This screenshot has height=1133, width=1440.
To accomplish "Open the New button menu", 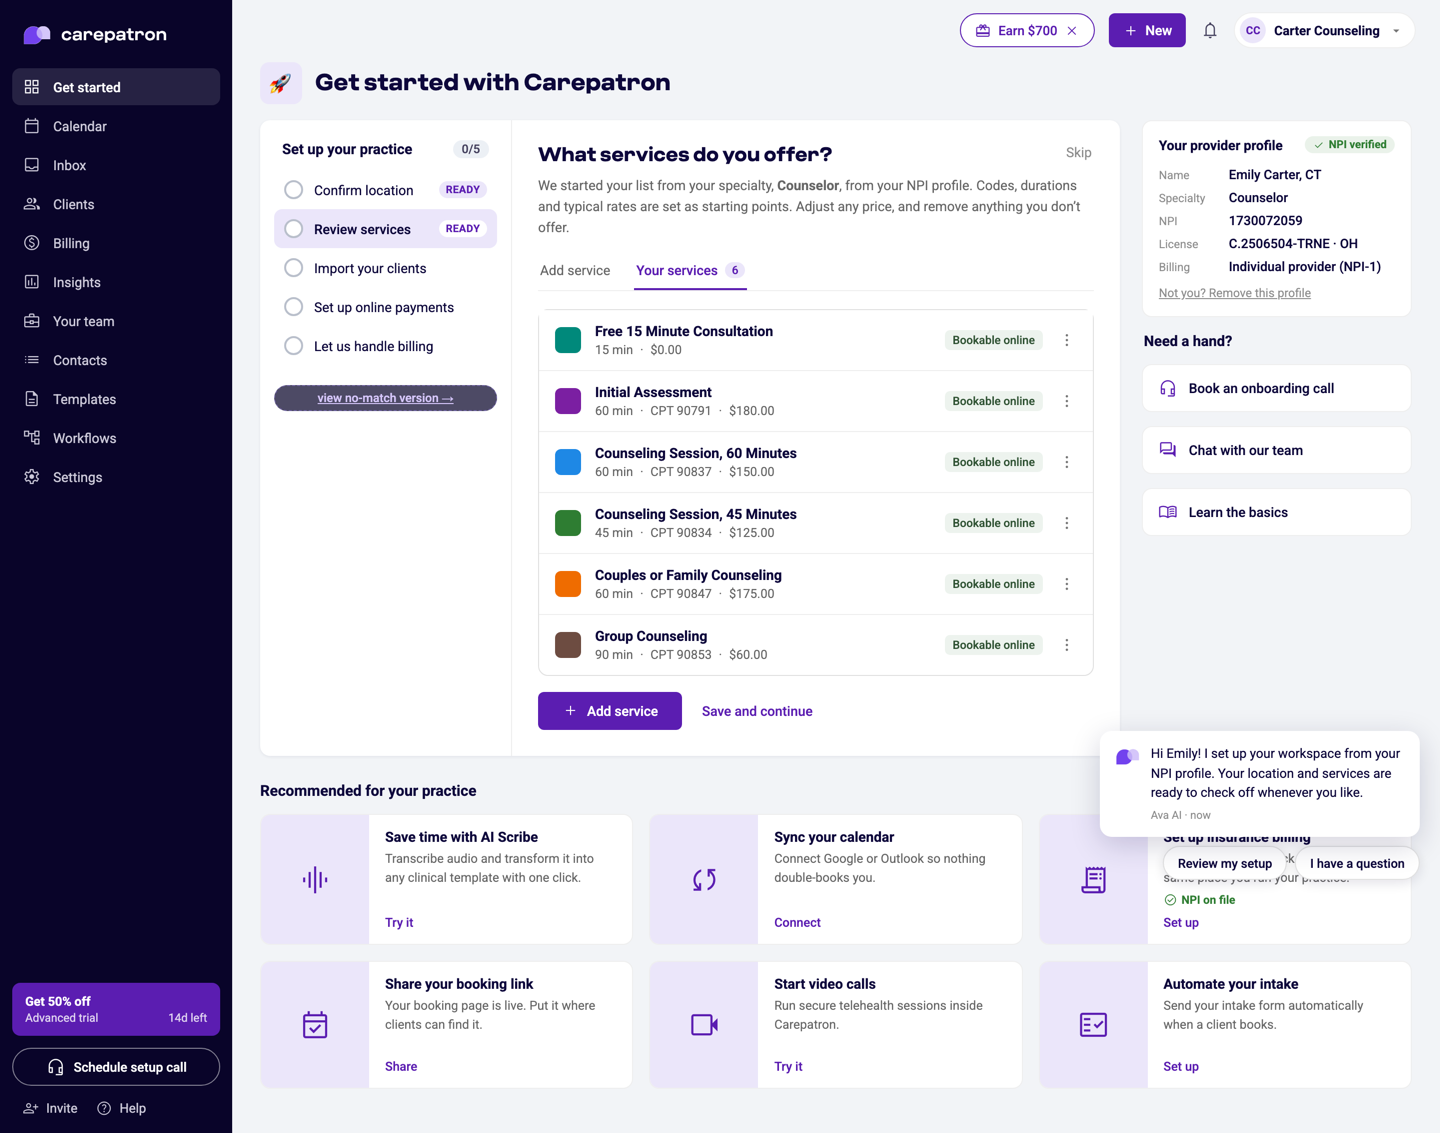I will tap(1147, 31).
